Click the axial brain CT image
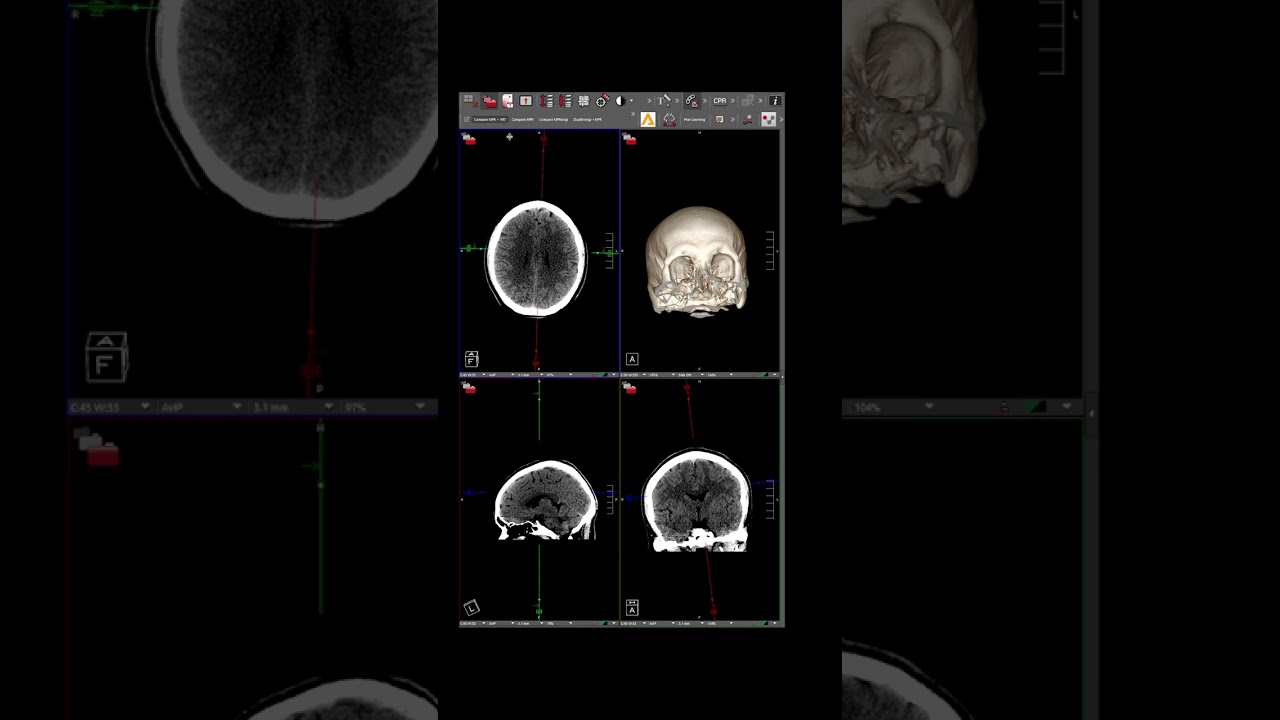The height and width of the screenshot is (720, 1280). point(537,258)
